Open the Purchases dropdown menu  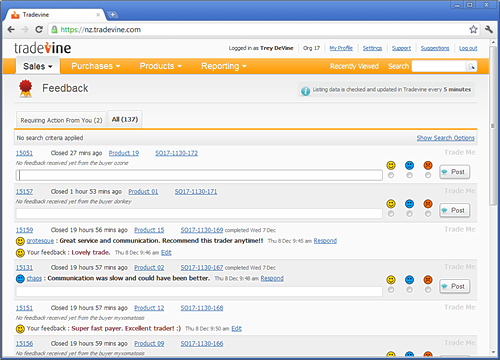(96, 66)
